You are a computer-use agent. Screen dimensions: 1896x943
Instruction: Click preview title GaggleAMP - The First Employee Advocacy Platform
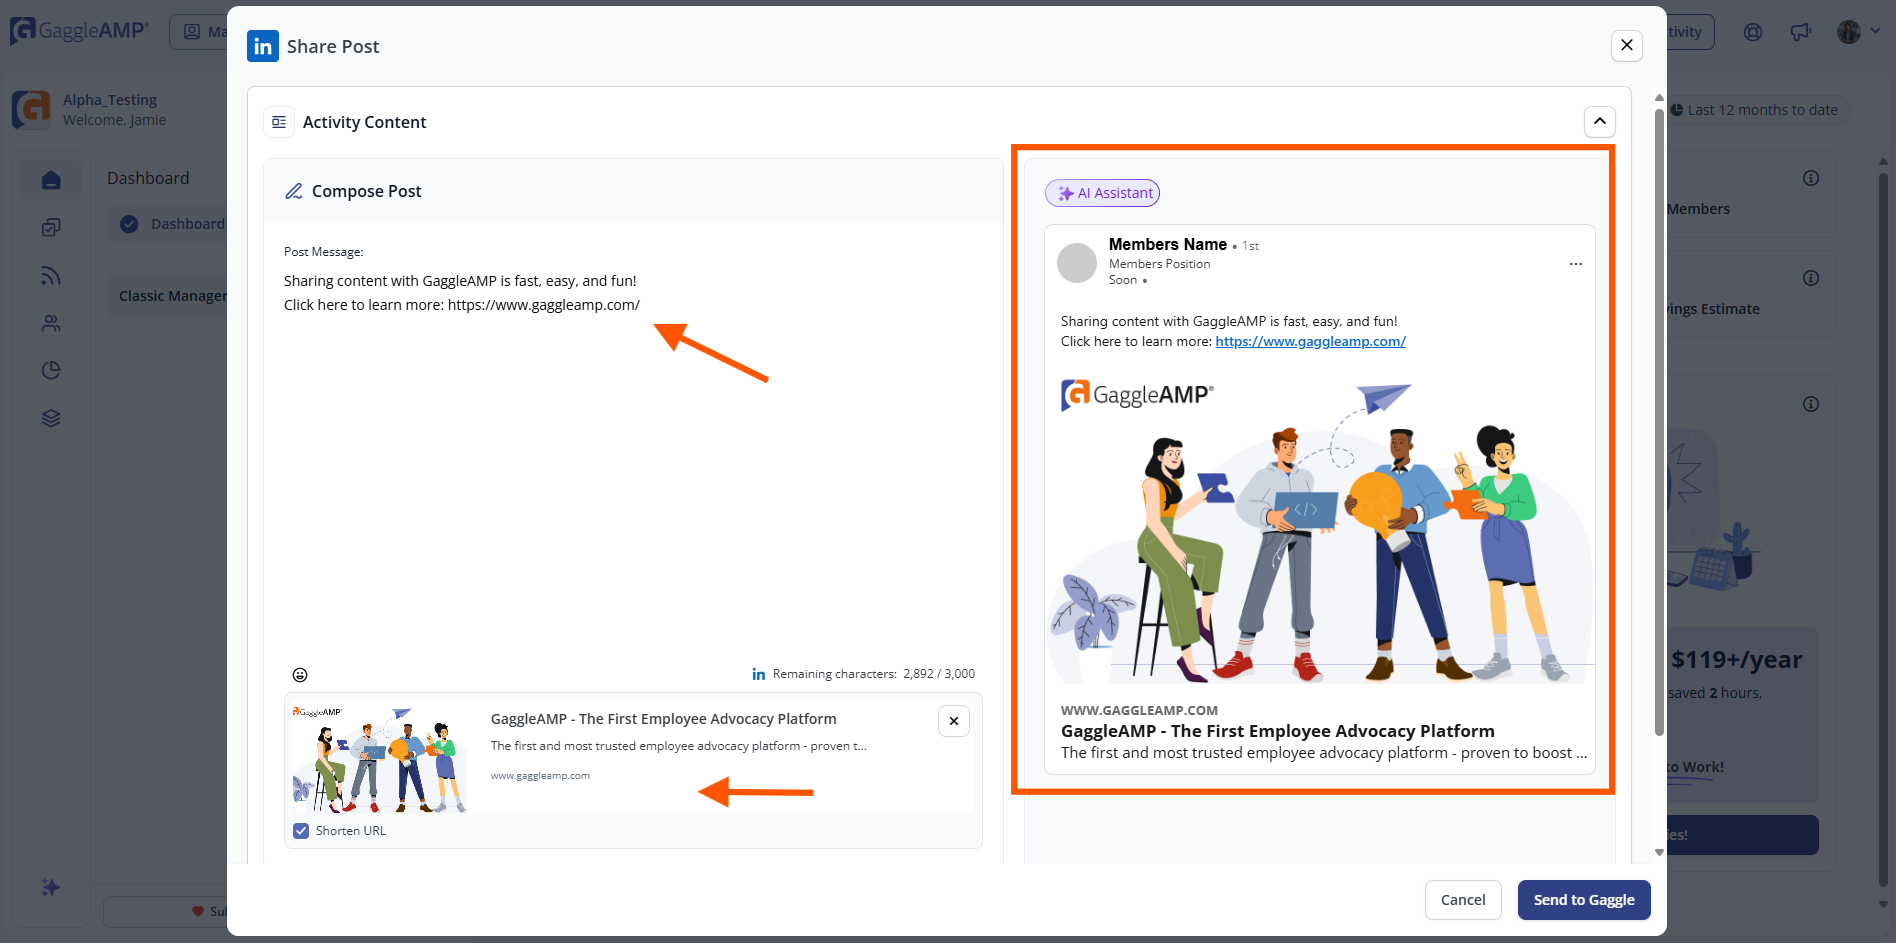(1278, 731)
